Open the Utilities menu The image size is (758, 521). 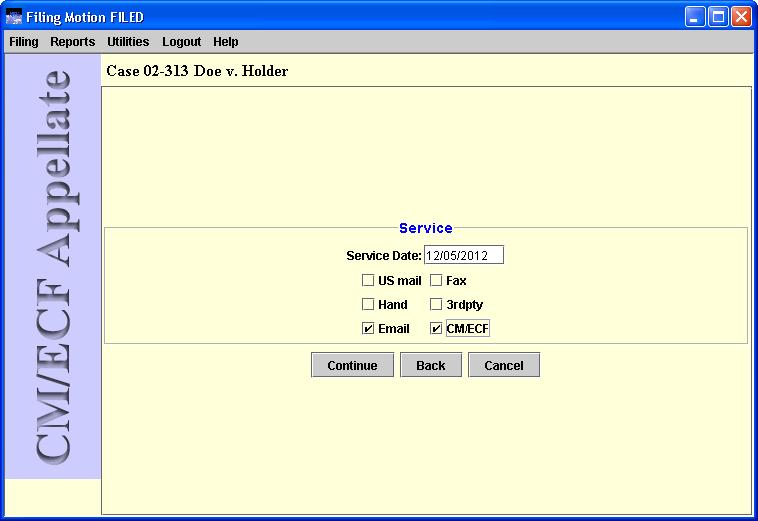click(x=128, y=42)
